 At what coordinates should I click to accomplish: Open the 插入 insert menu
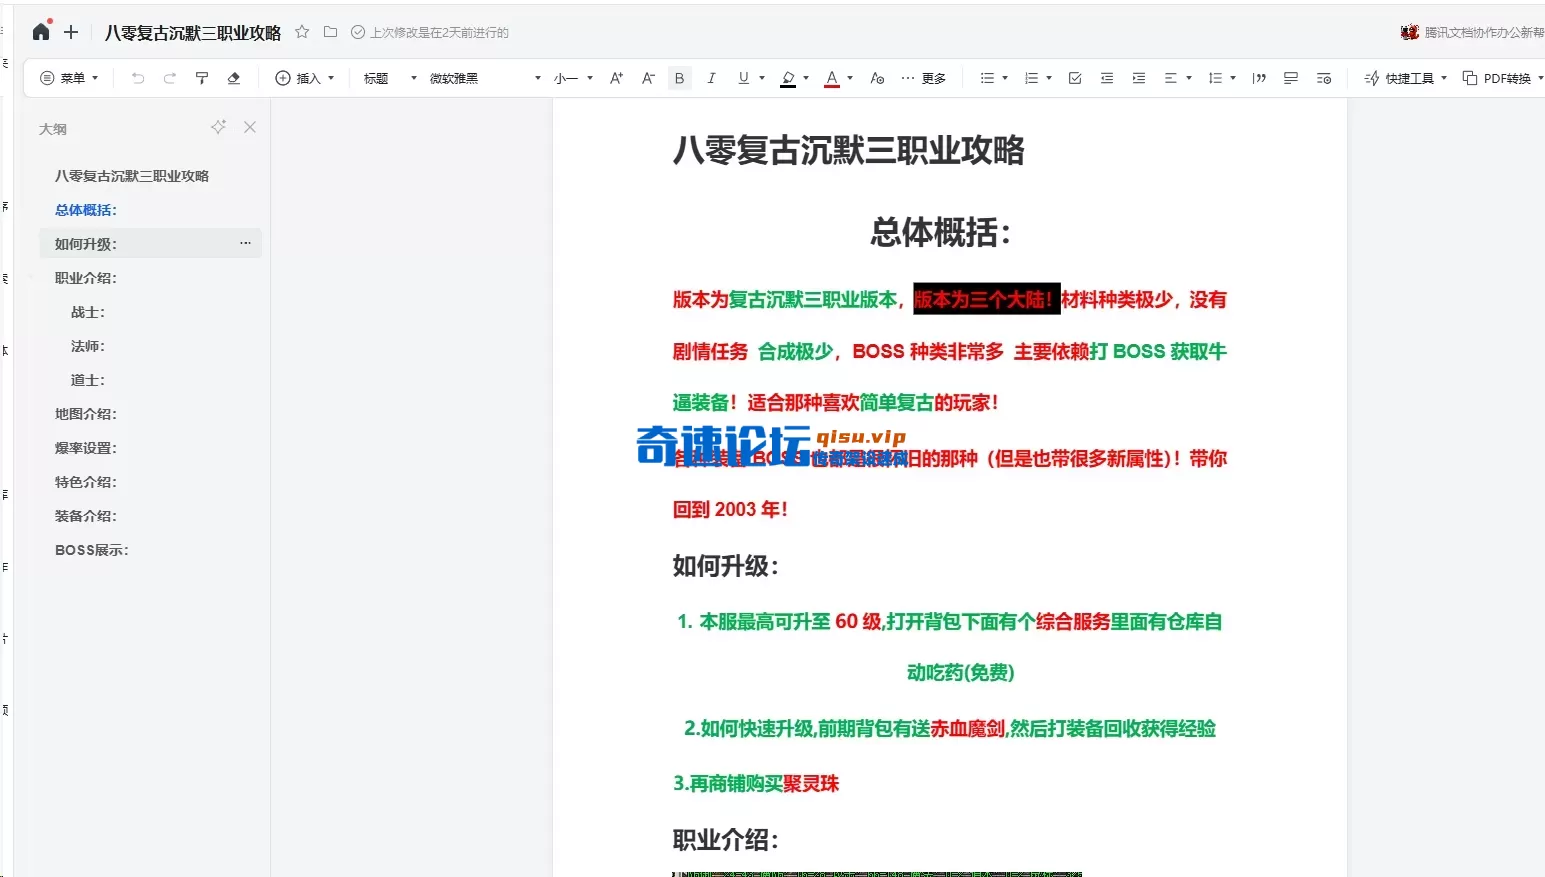point(305,78)
